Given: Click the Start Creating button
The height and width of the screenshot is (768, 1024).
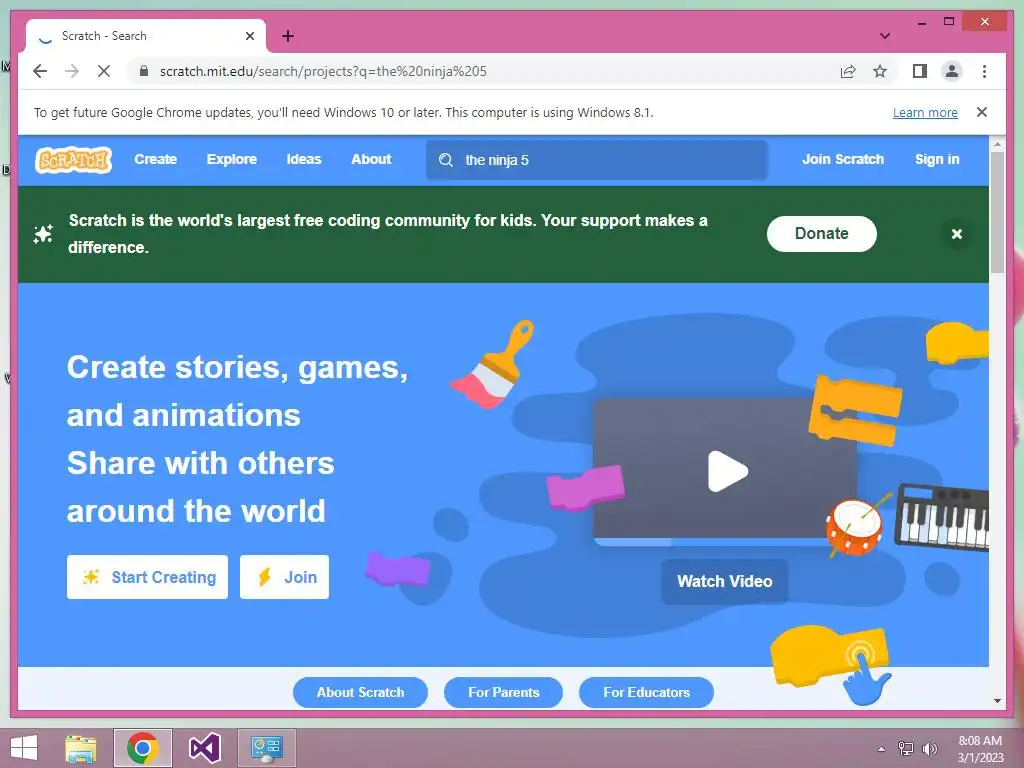Looking at the screenshot, I should pyautogui.click(x=148, y=577).
